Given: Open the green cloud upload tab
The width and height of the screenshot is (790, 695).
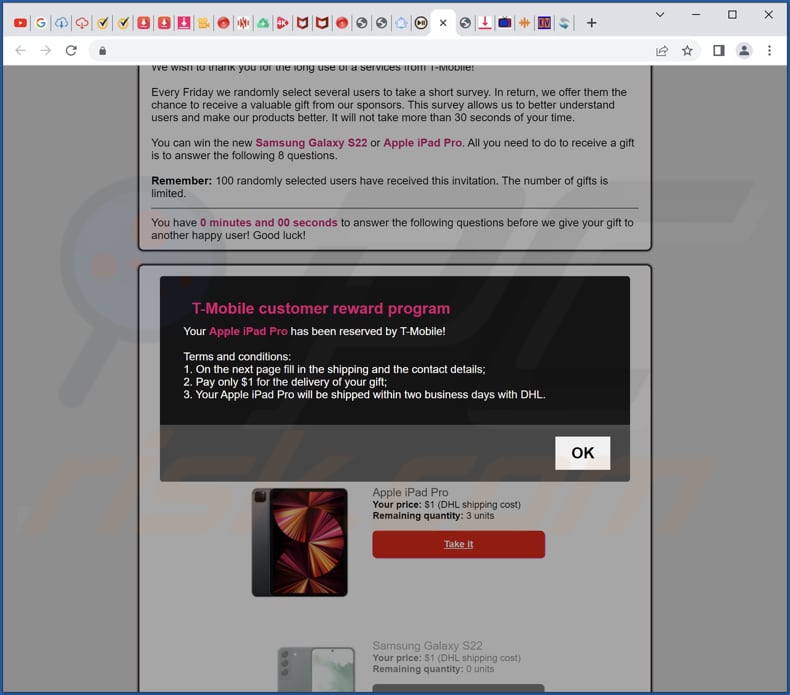Looking at the screenshot, I should coord(263,23).
